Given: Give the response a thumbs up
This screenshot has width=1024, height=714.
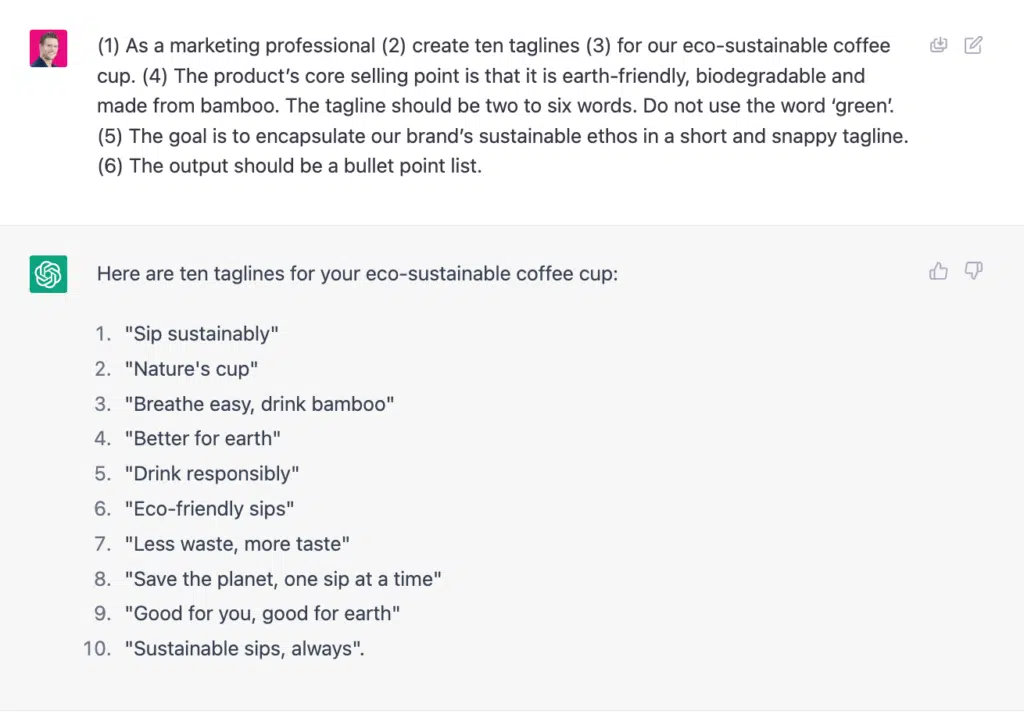Looking at the screenshot, I should coord(938,271).
